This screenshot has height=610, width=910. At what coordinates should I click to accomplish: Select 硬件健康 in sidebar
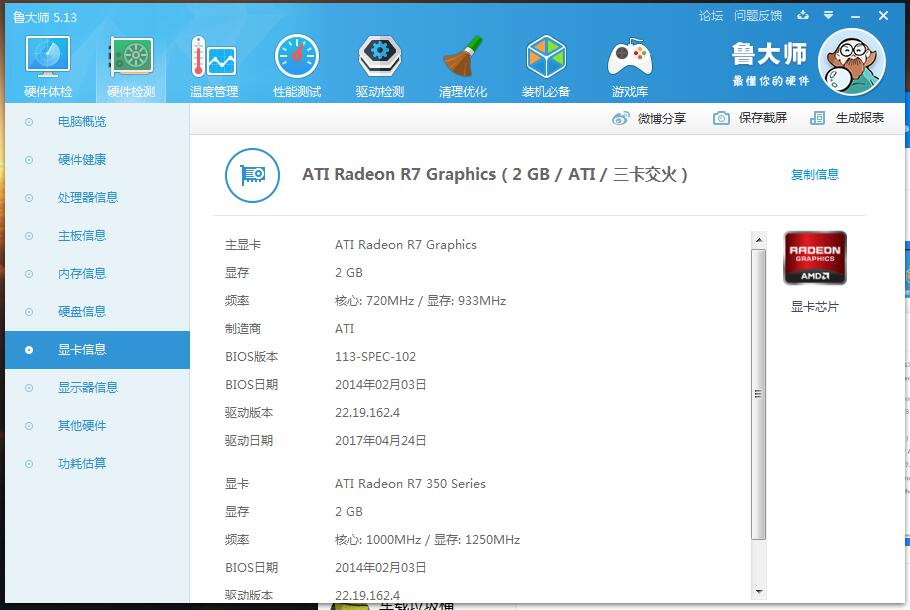click(x=98, y=160)
